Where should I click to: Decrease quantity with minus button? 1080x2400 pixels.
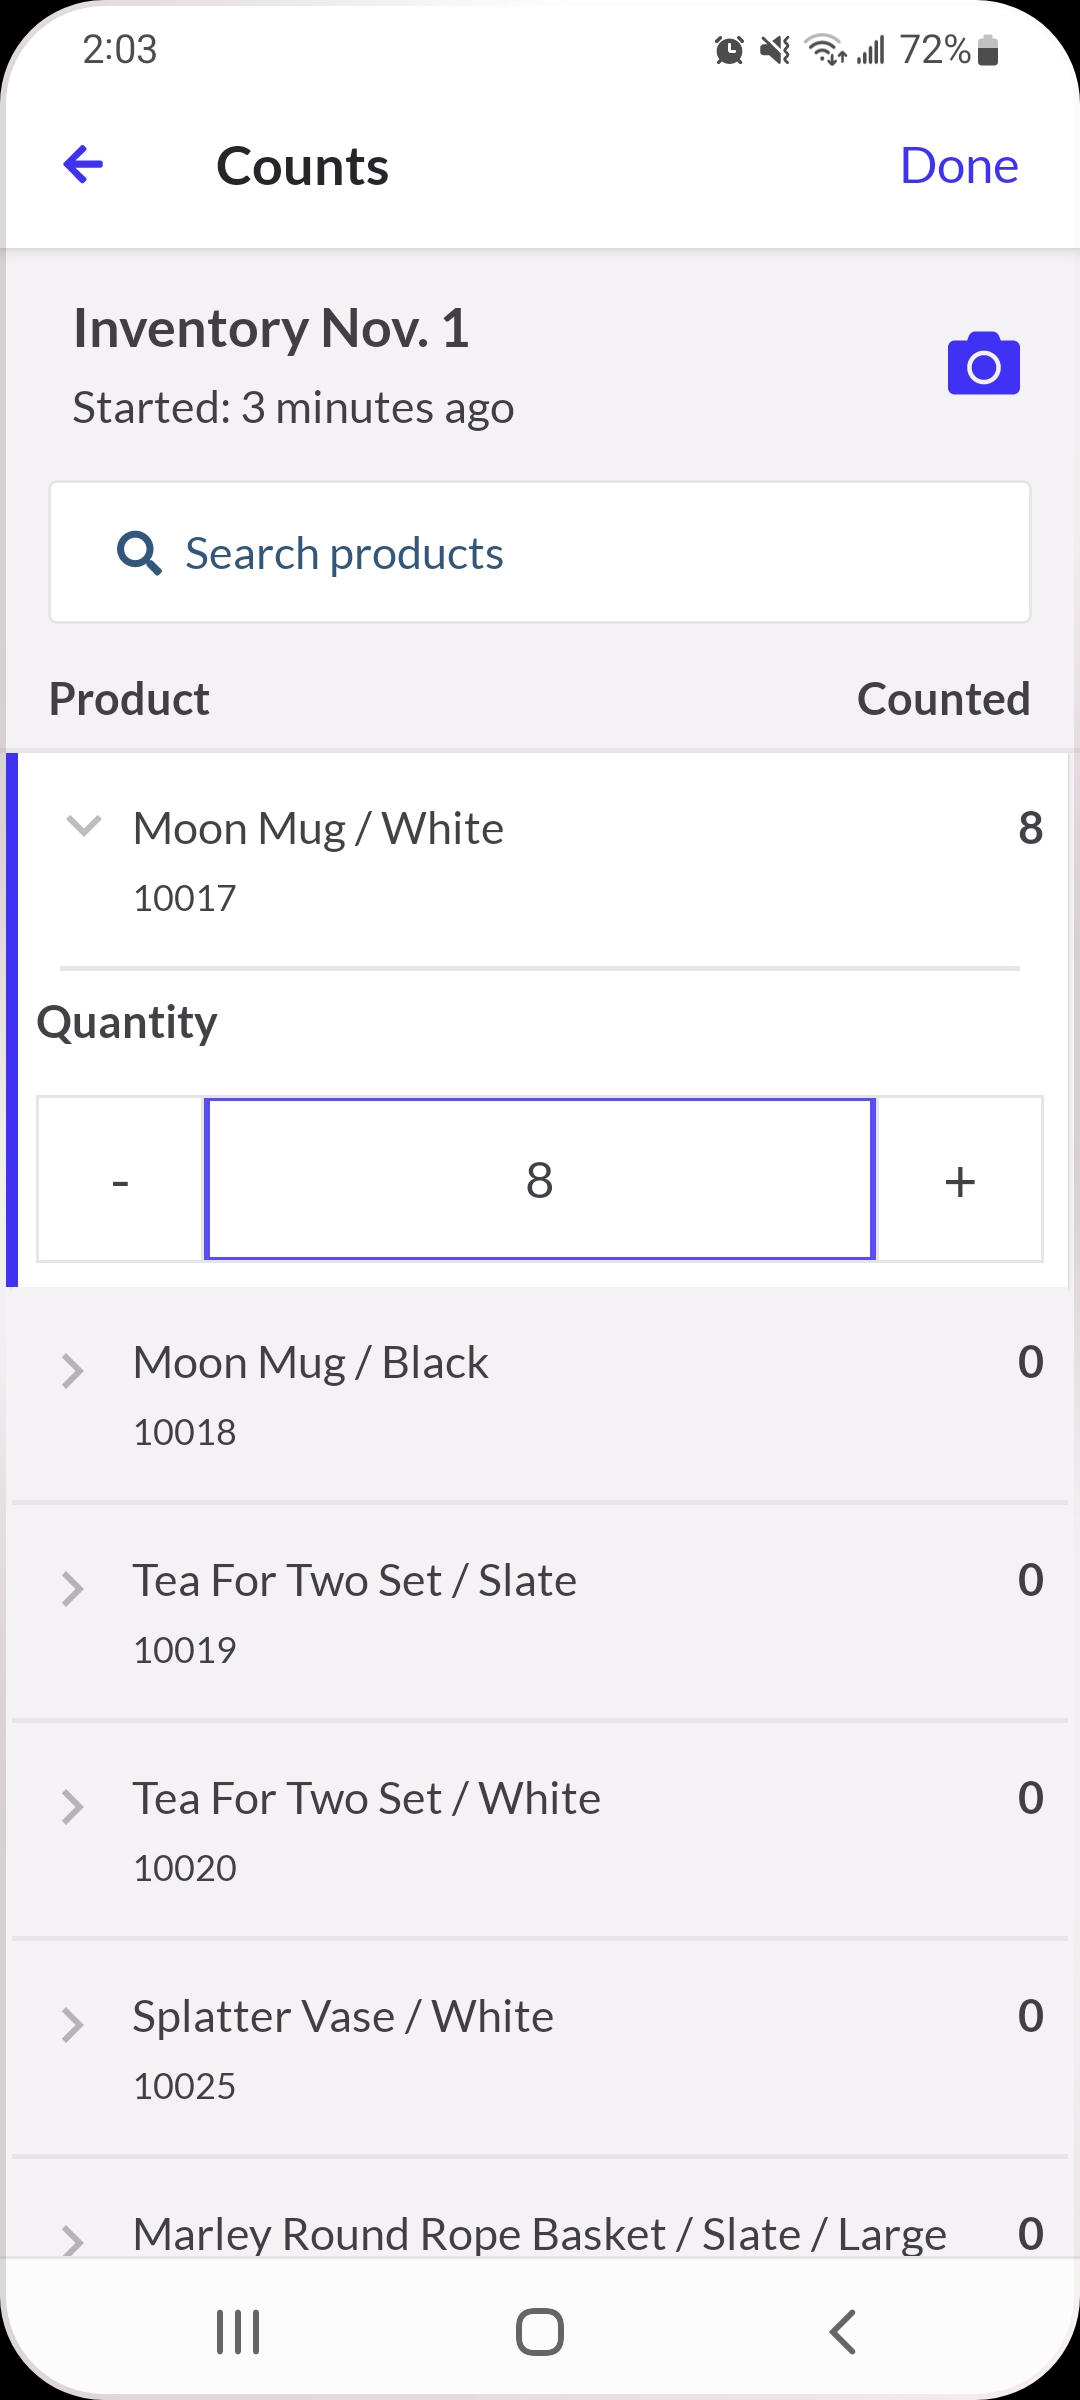tap(121, 1180)
